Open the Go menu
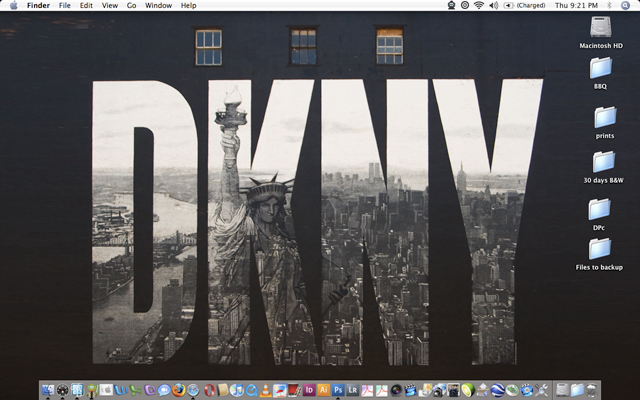The image size is (640, 400). click(131, 5)
